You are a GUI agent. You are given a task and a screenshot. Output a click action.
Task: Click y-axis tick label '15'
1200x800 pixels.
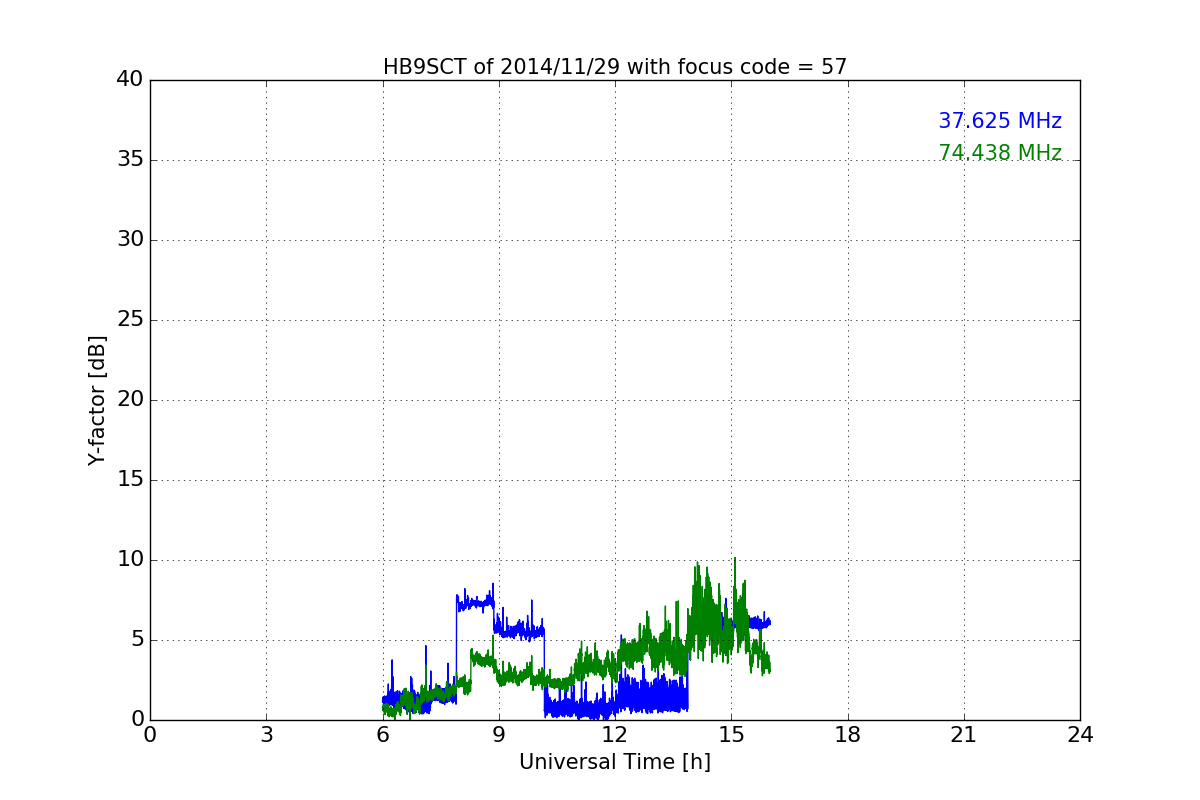[x=130, y=480]
